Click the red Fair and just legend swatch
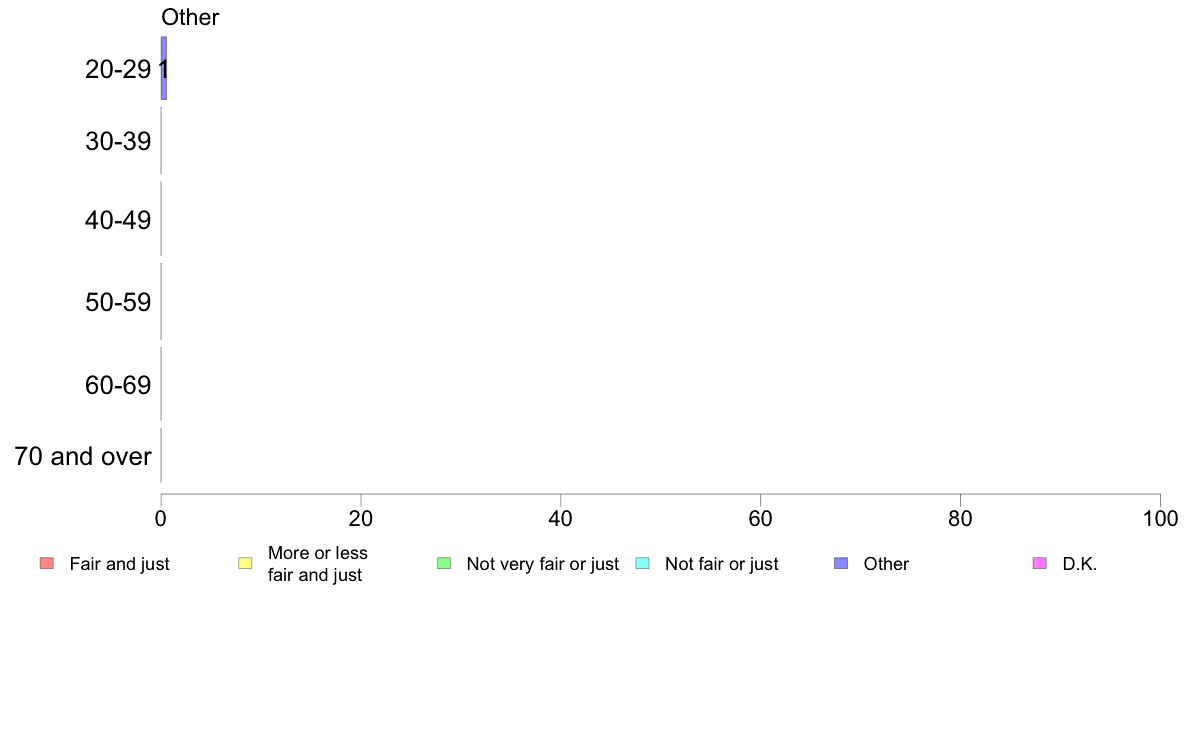 pyautogui.click(x=47, y=563)
